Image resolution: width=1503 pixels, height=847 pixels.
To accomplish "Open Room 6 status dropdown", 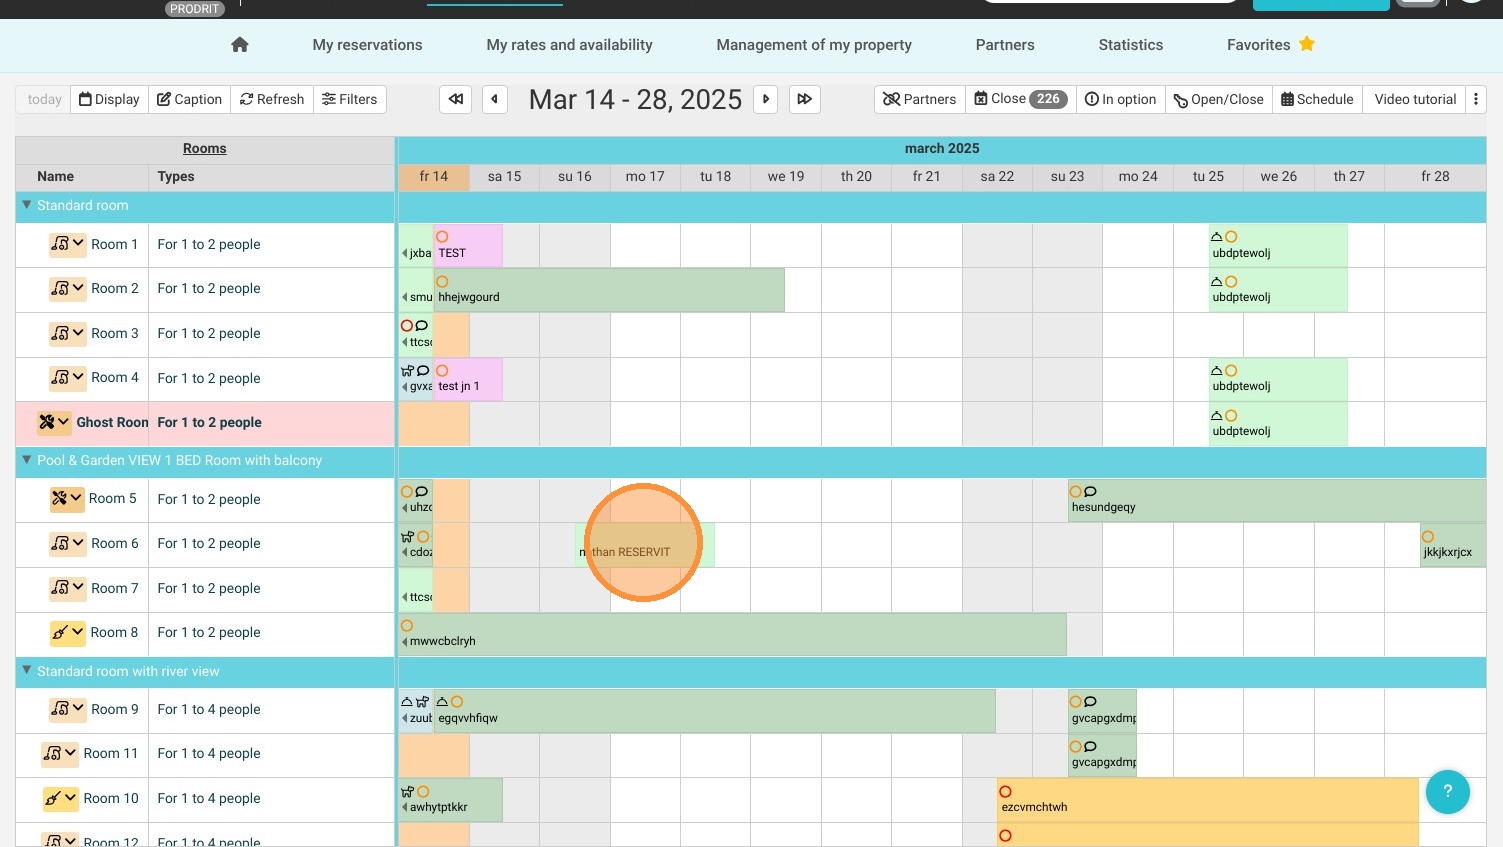I will tap(68, 543).
